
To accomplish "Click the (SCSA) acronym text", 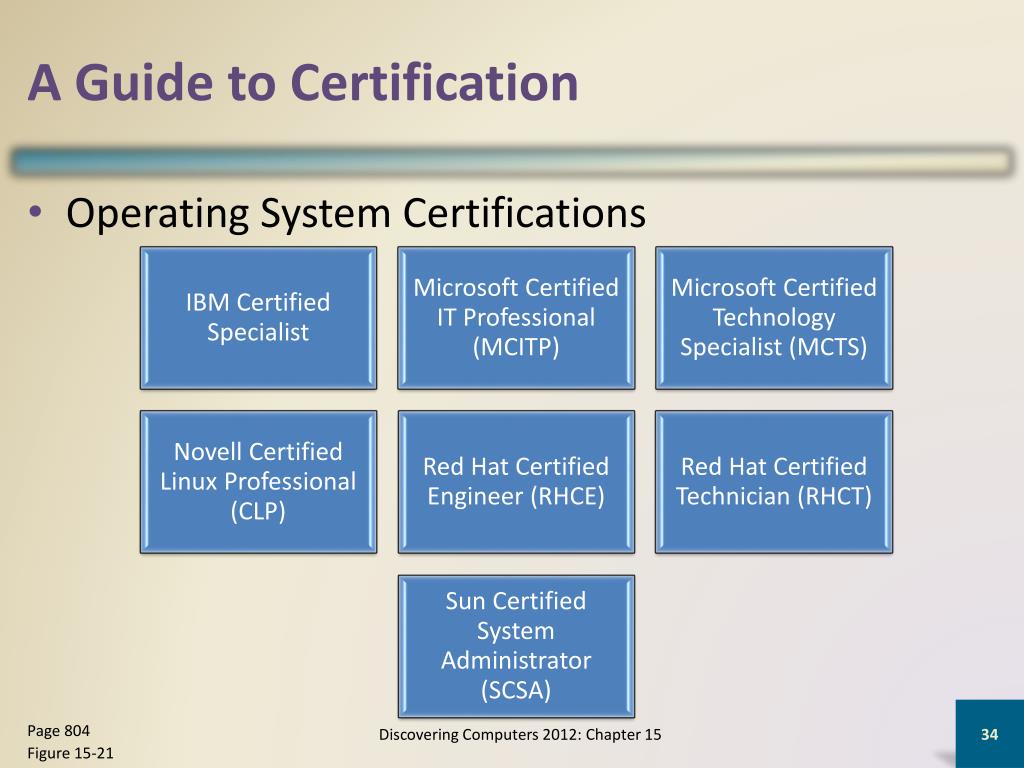I will coord(516,690).
